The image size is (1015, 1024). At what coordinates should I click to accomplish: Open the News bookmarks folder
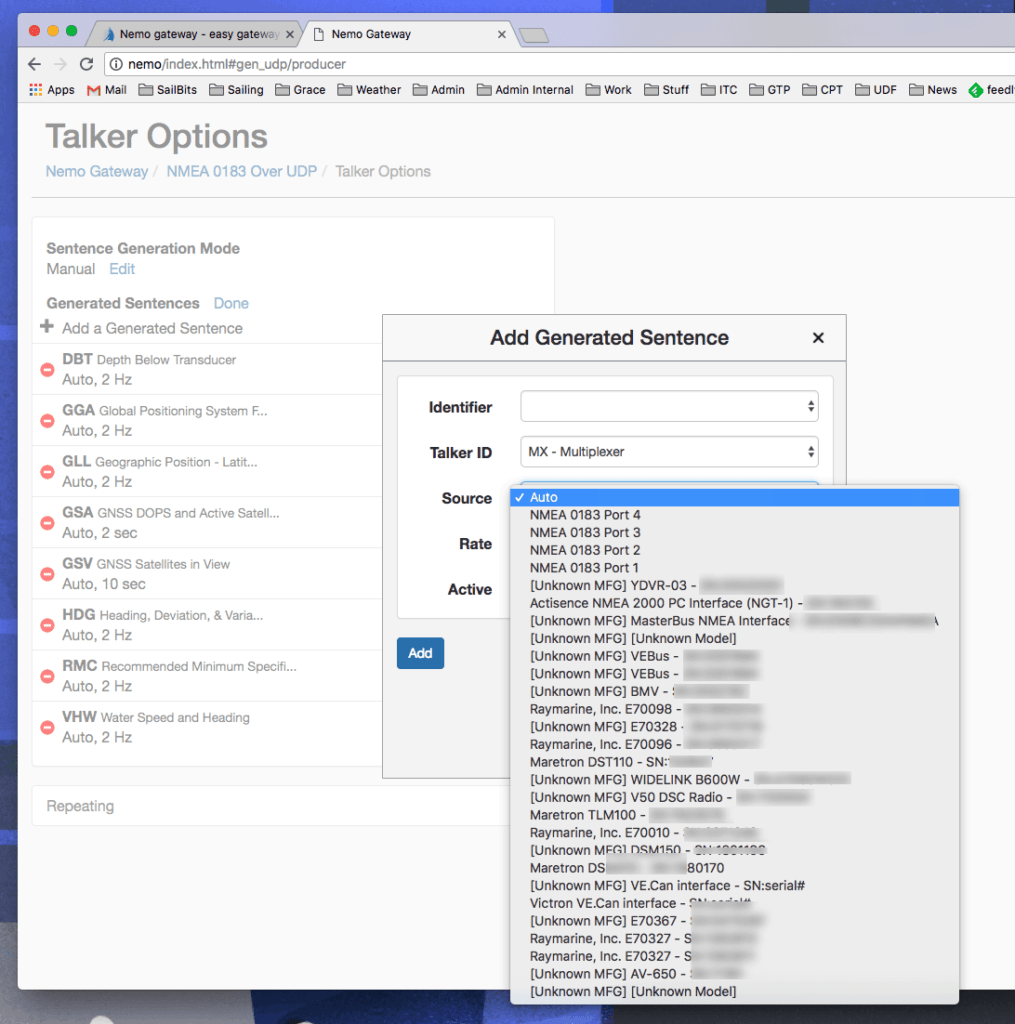(933, 89)
